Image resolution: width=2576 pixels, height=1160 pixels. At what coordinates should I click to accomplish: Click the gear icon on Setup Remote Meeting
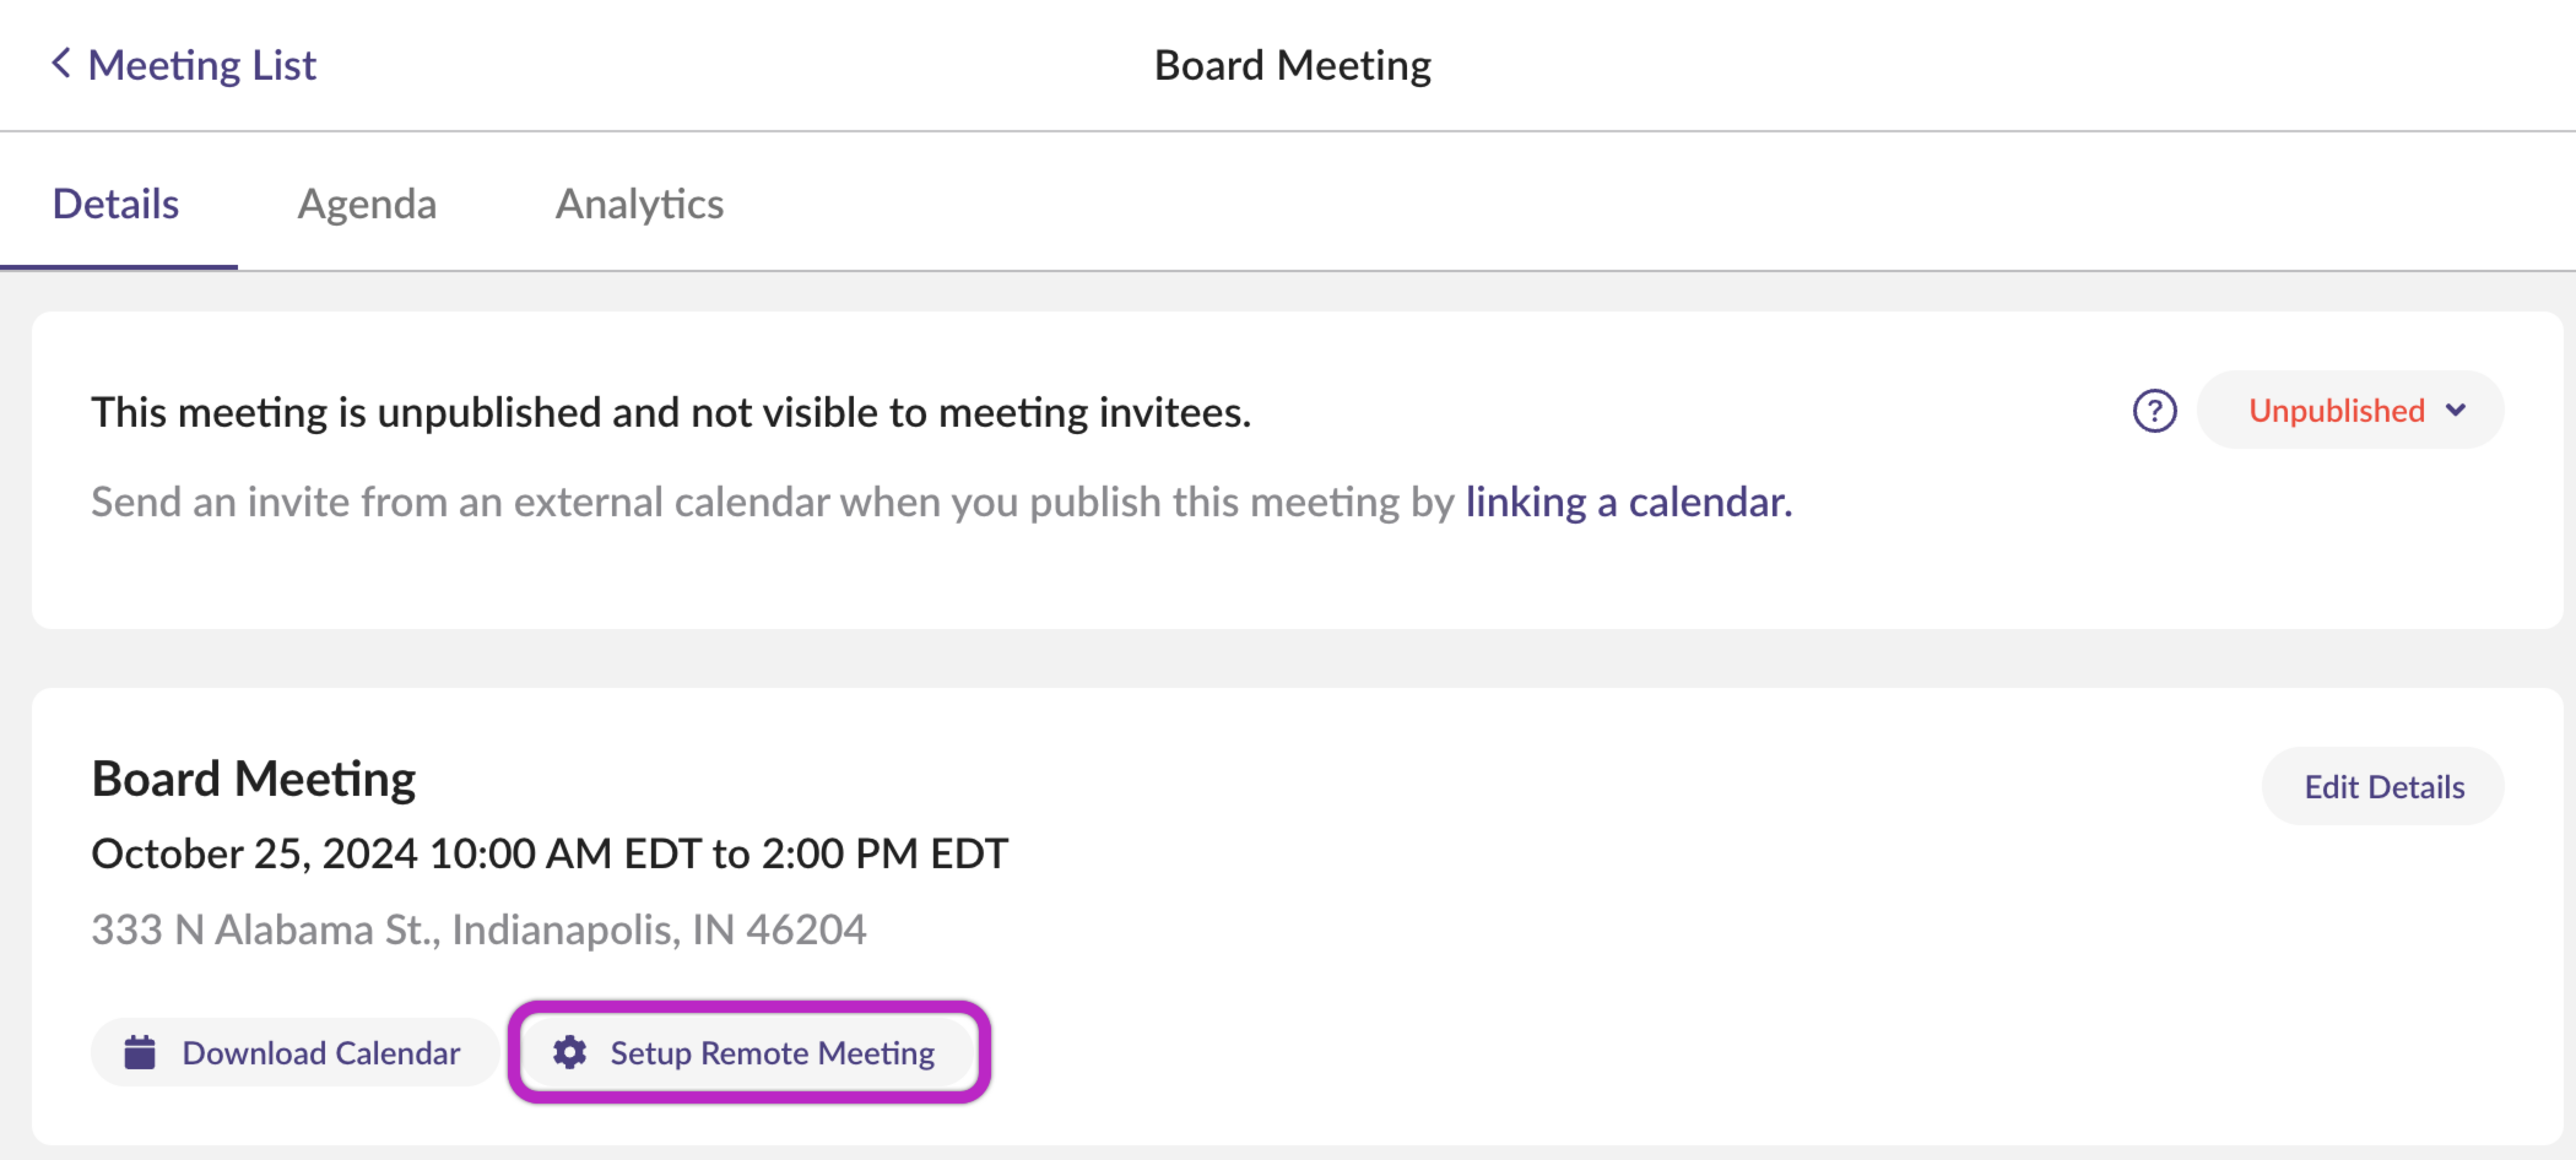pos(570,1052)
